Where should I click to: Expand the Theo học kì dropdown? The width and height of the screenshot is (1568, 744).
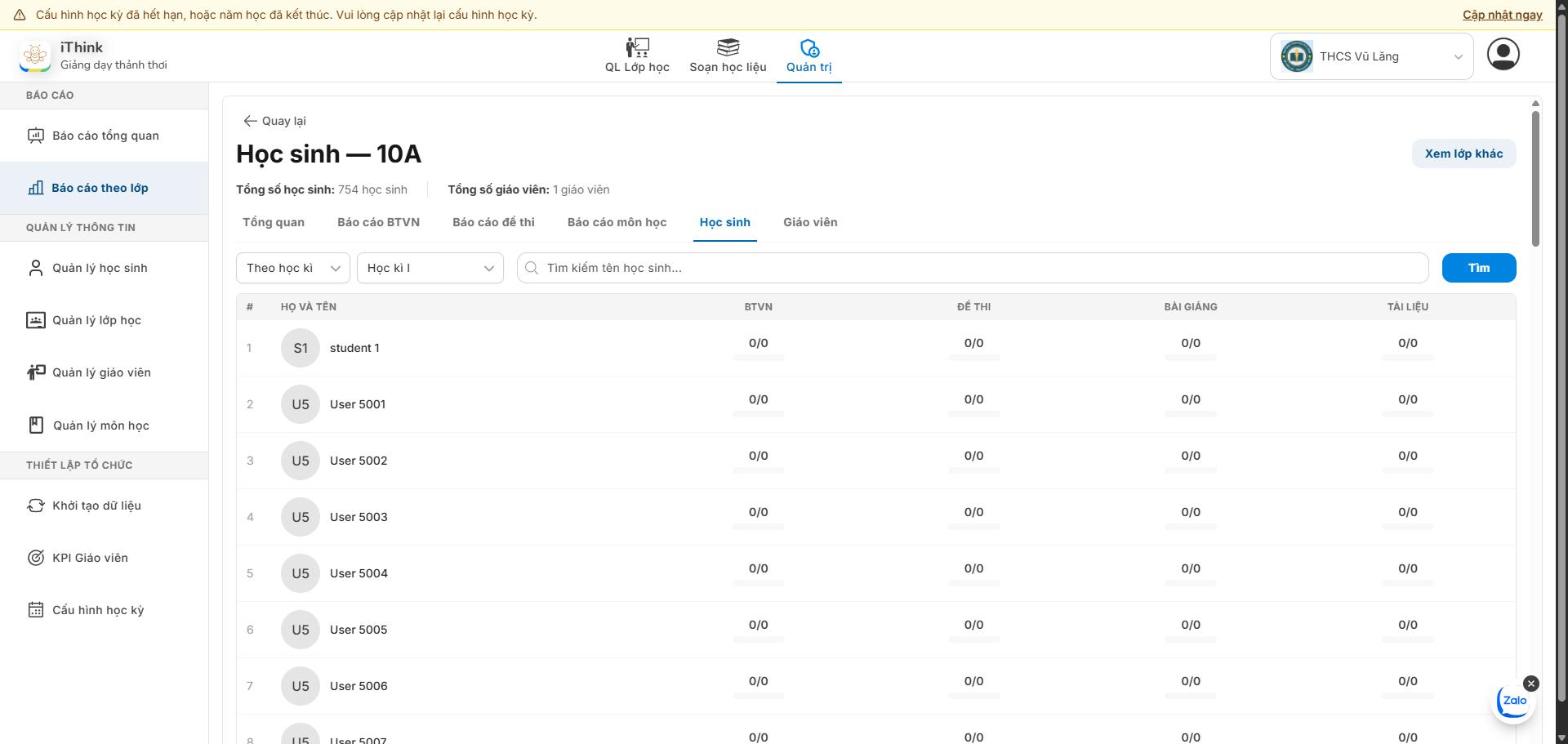pos(293,268)
